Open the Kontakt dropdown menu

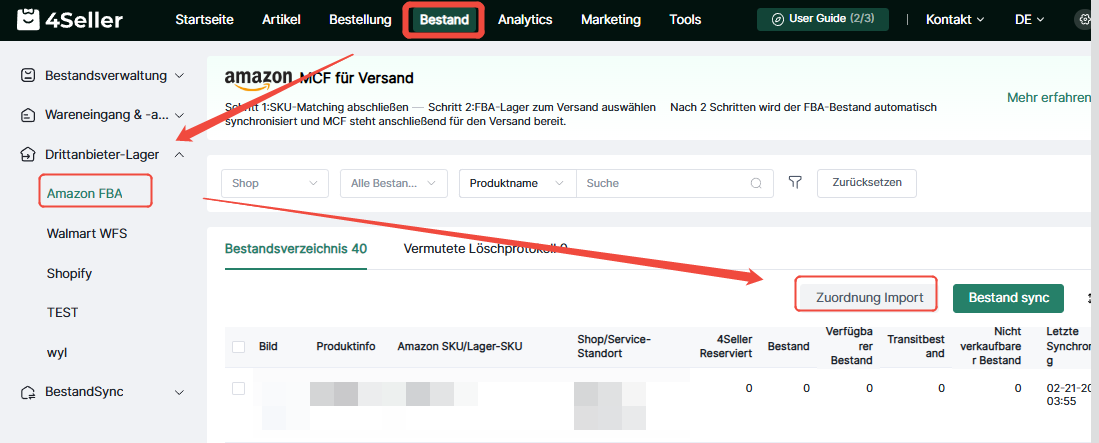click(x=955, y=20)
